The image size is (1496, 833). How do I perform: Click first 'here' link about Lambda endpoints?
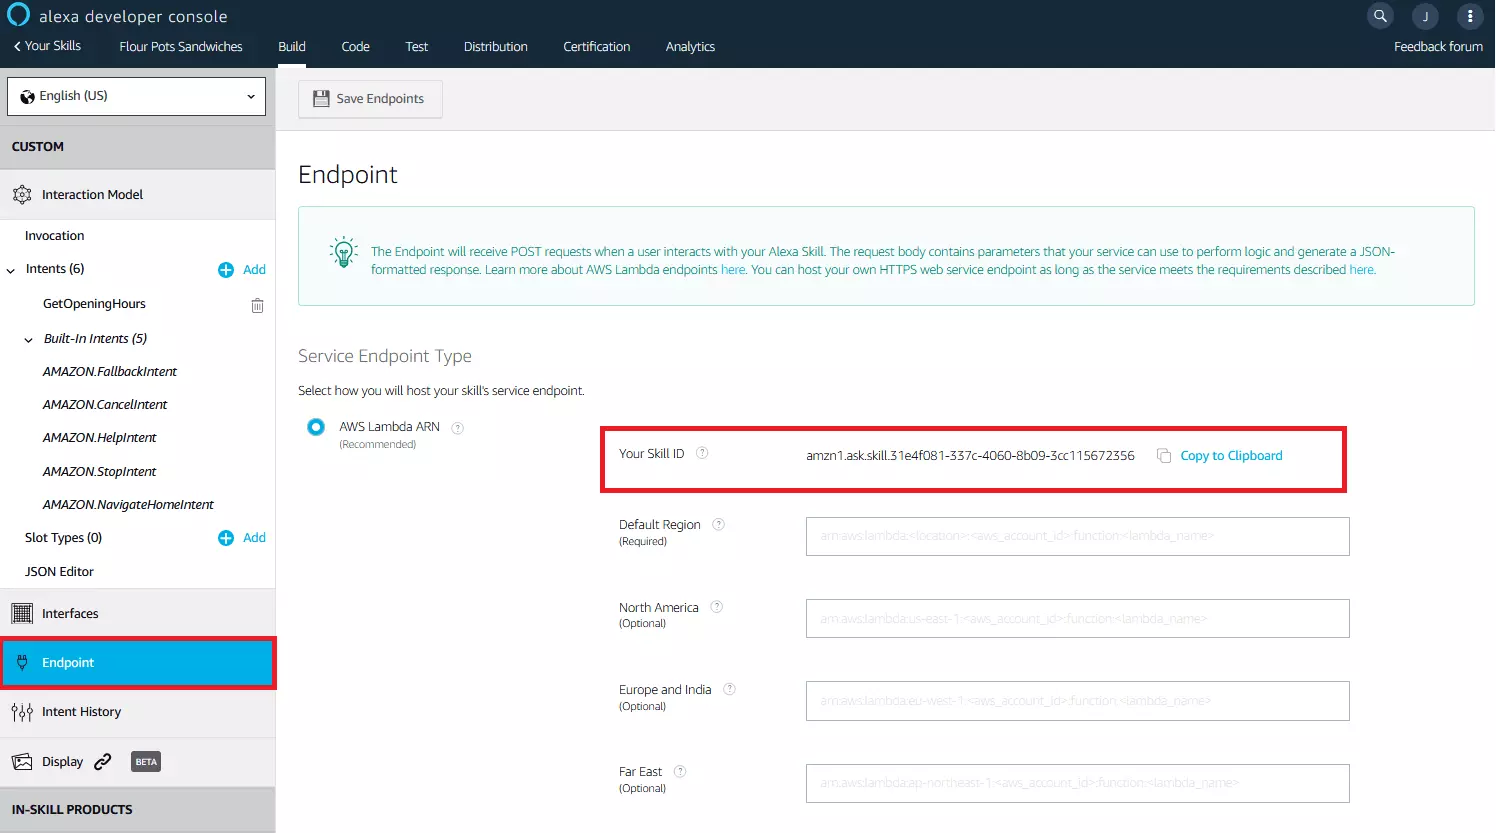tap(733, 270)
